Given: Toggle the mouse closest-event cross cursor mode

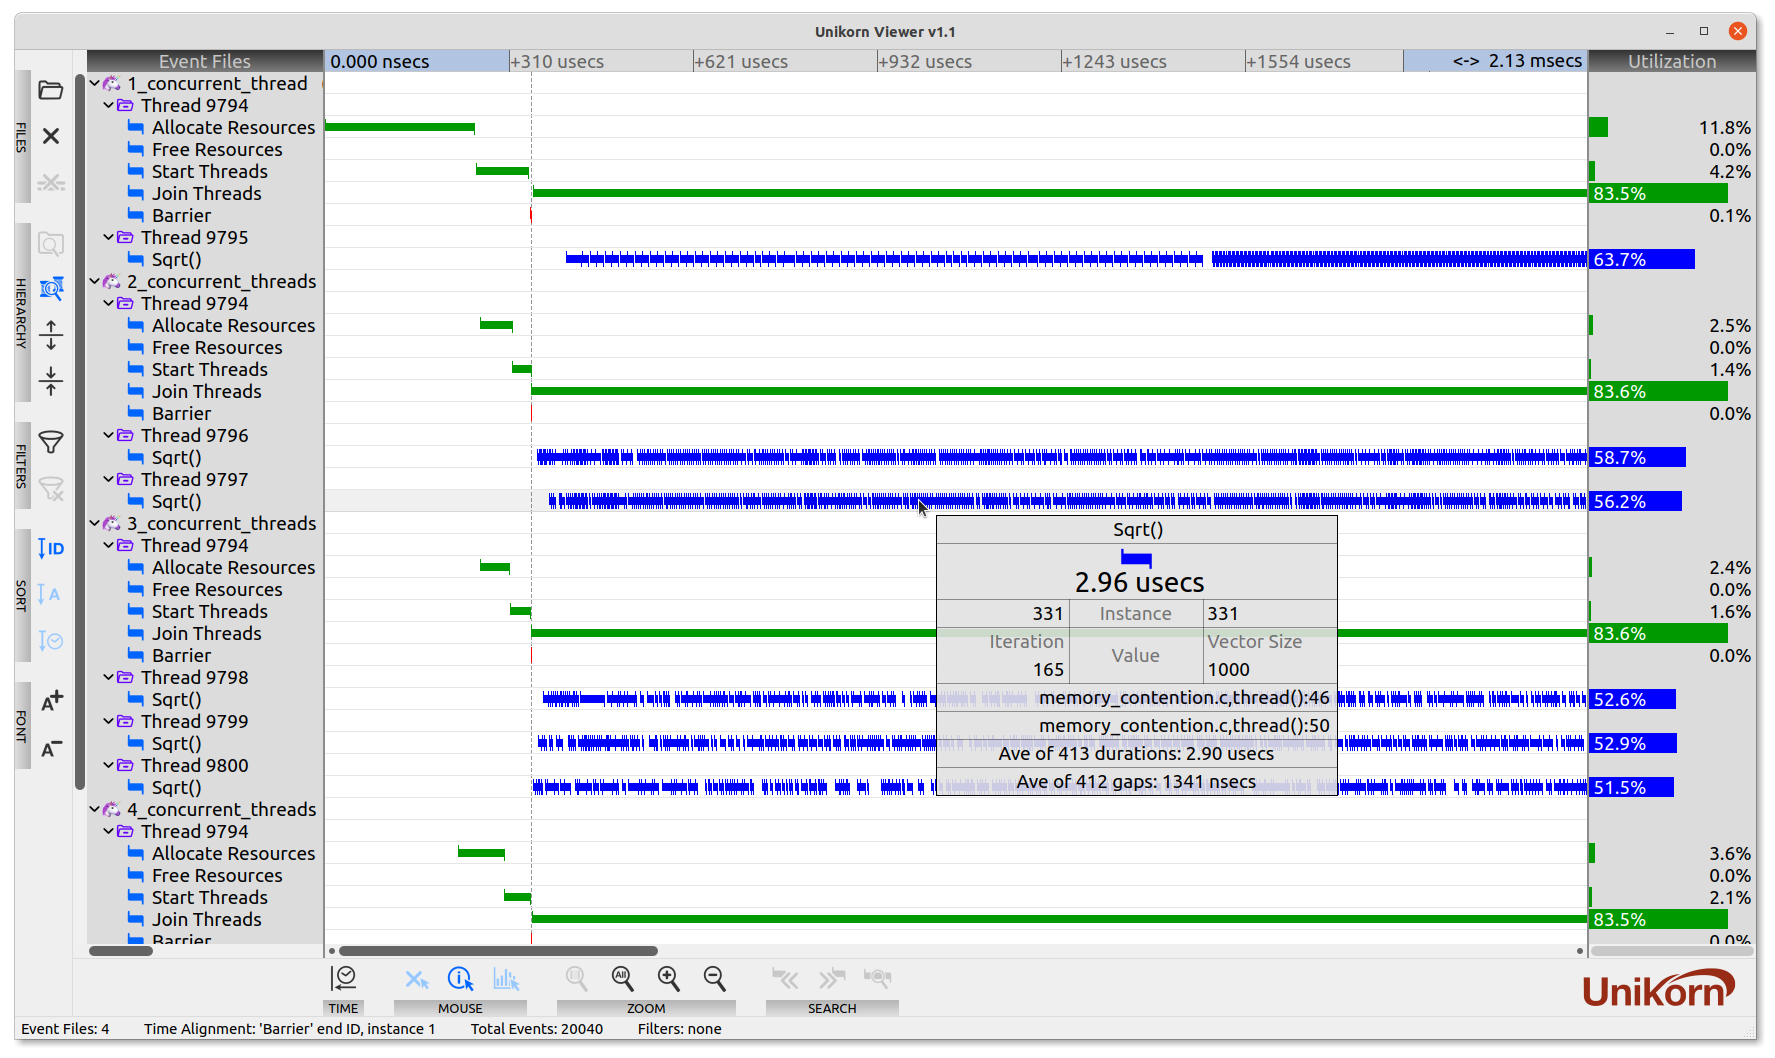Looking at the screenshot, I should pos(416,979).
